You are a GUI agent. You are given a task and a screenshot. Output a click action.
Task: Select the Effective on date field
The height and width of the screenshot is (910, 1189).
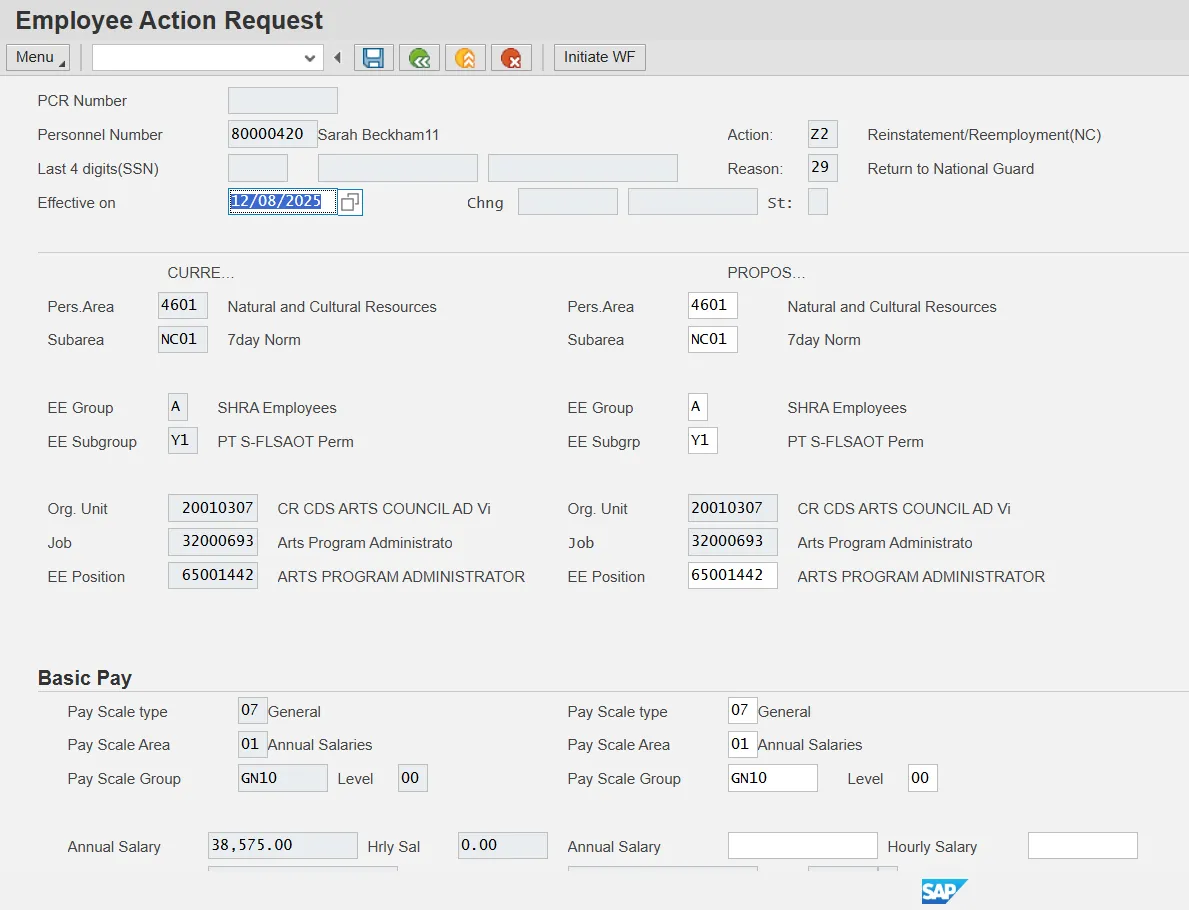[x=281, y=202]
